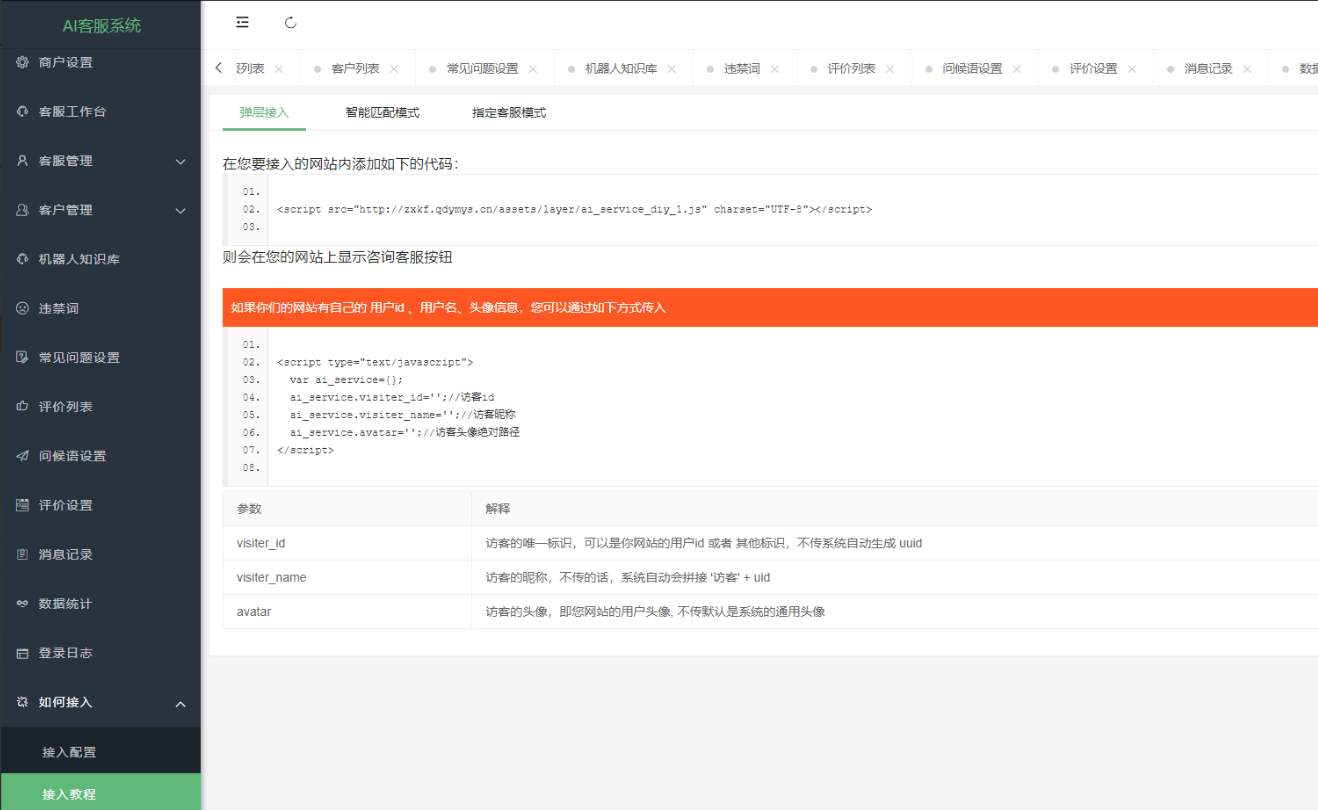The height and width of the screenshot is (810, 1318).
Task: Close the 常见问题设置 tab
Action: 533,69
